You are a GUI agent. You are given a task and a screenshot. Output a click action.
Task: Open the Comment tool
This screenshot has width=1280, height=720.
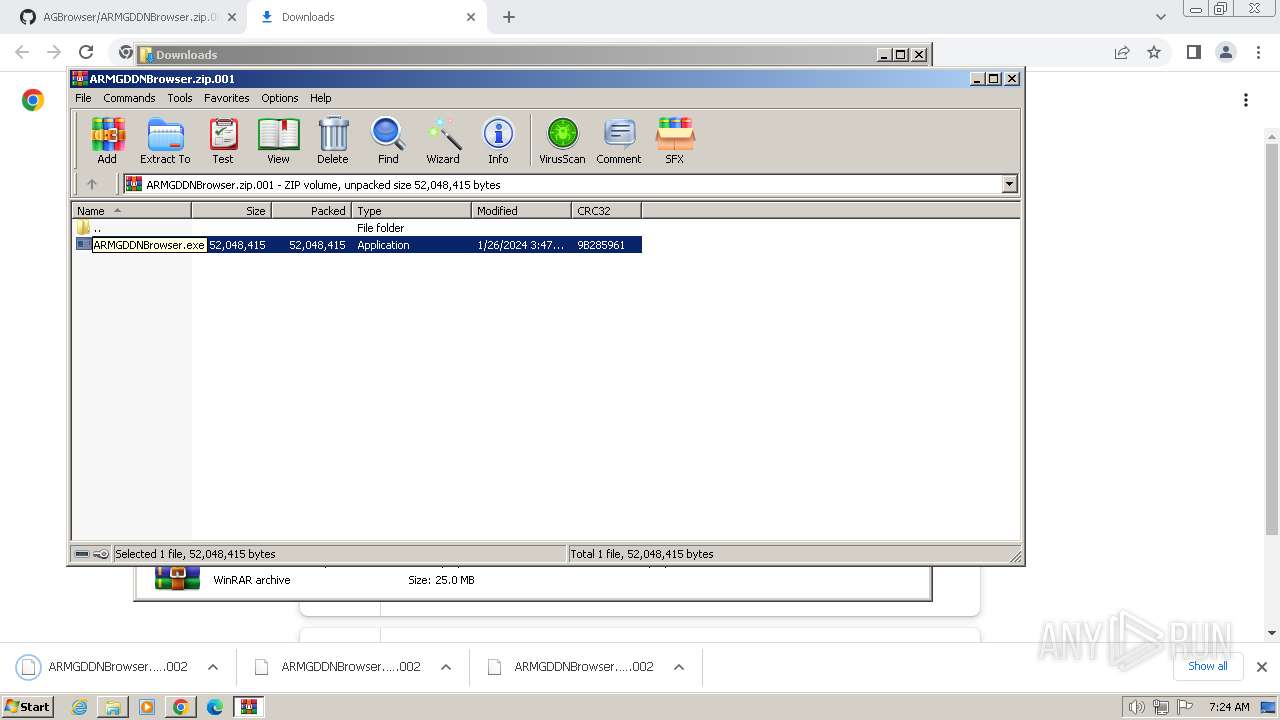pos(619,140)
